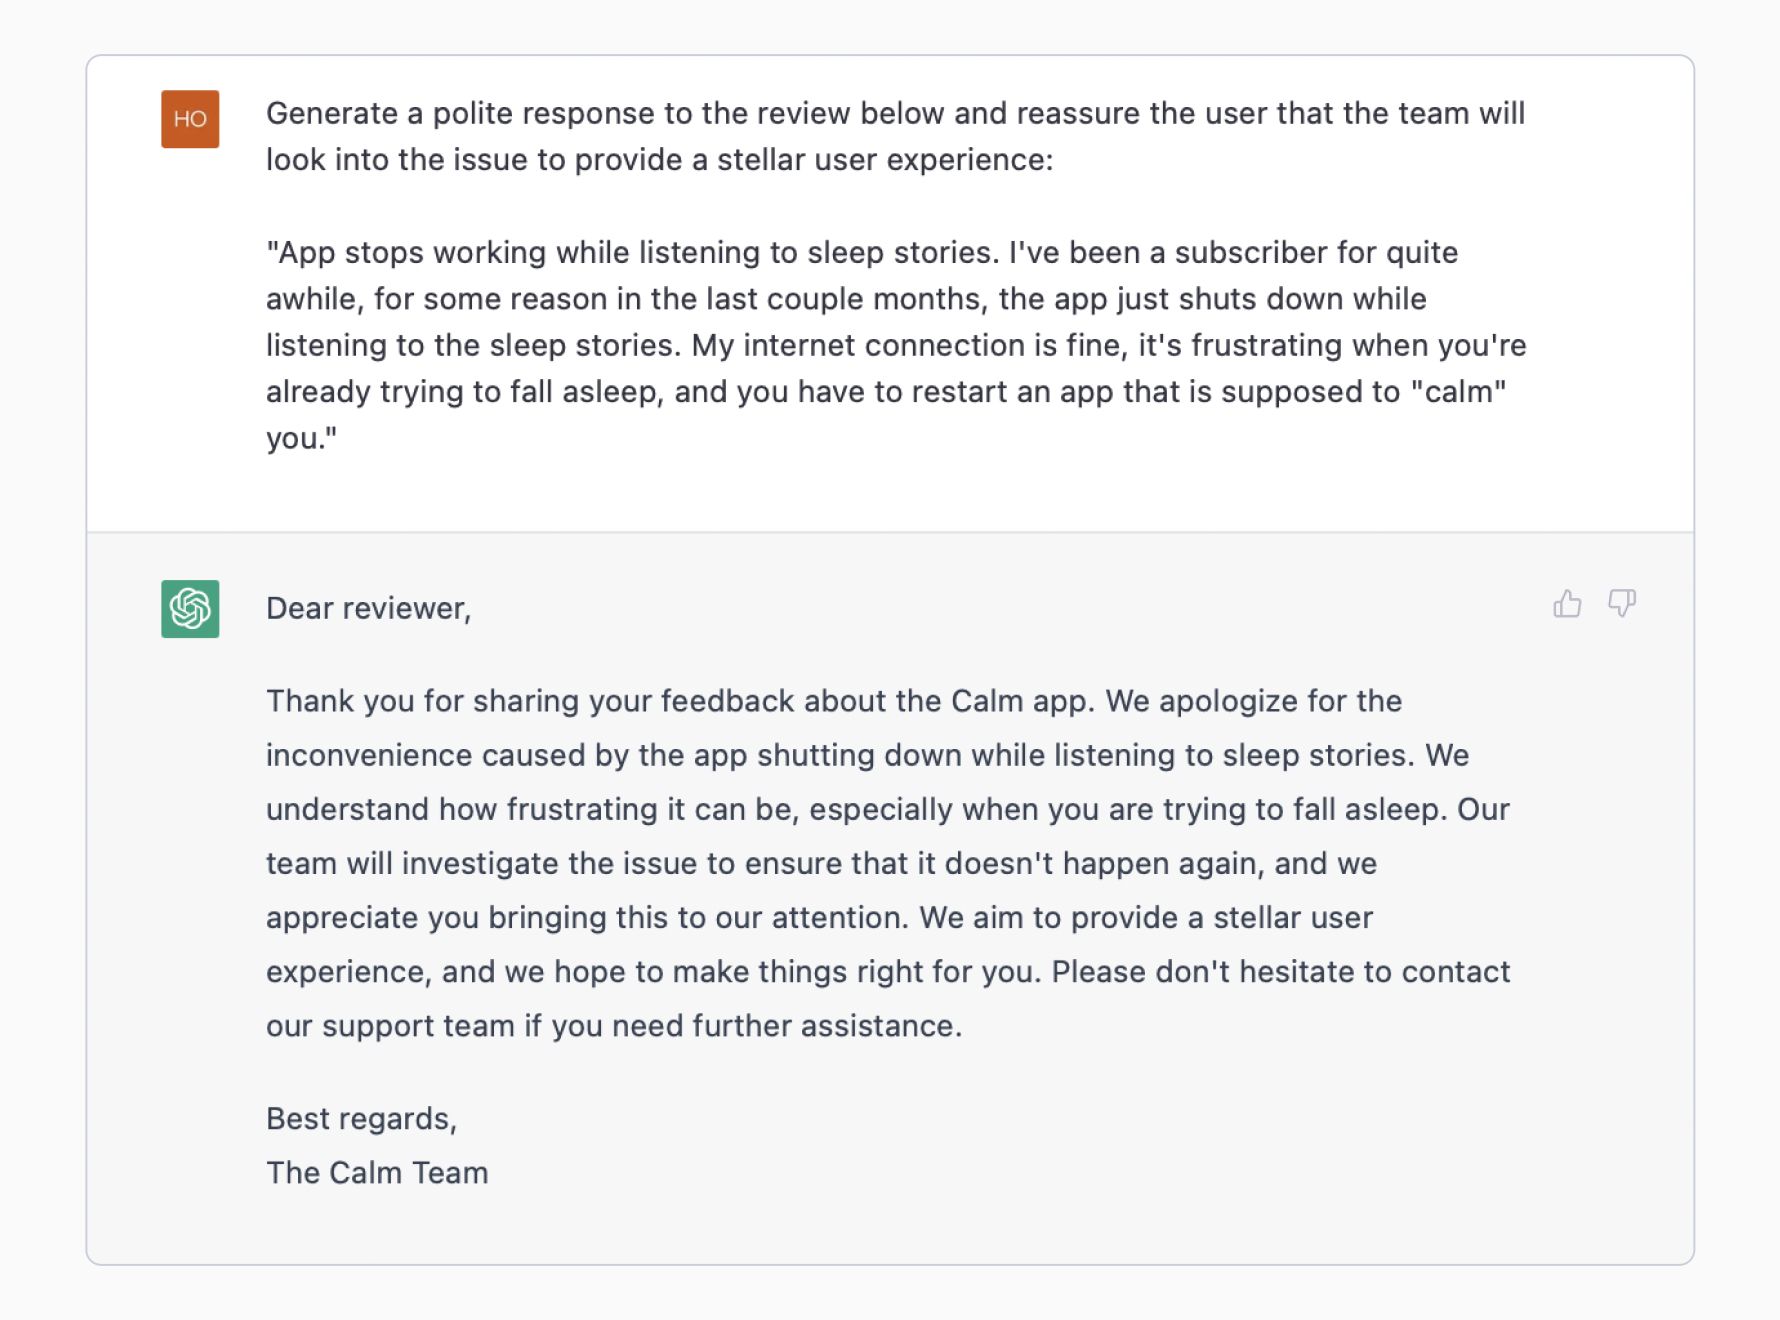
Task: Click the line starting "already trying to fall asleep"
Action: [886, 392]
